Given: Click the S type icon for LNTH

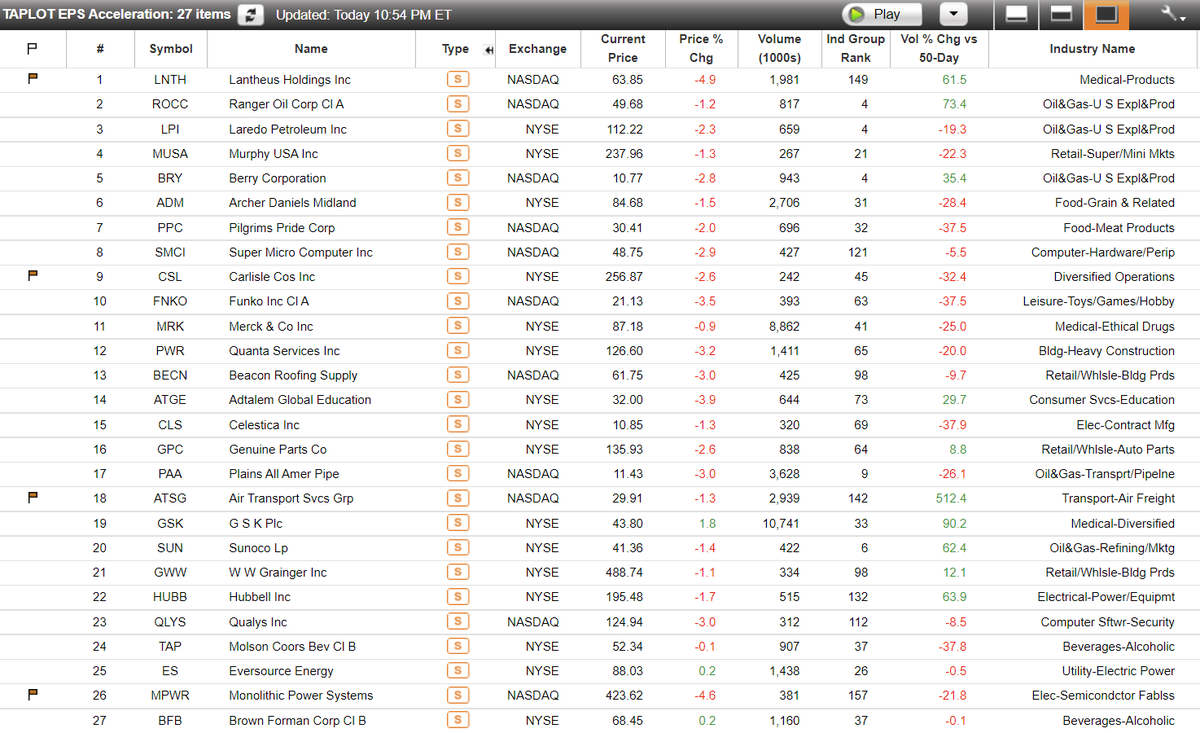Looking at the screenshot, I should click(x=458, y=80).
